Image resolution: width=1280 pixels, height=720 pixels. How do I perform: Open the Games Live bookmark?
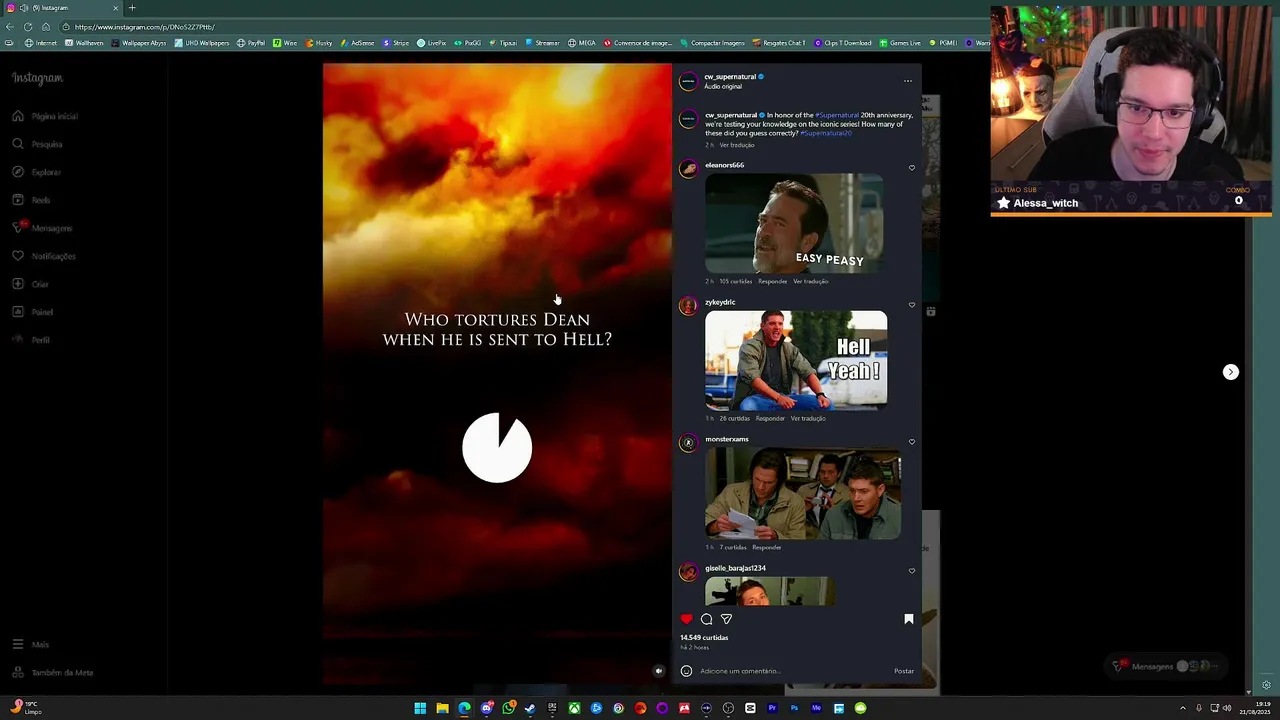pos(900,43)
